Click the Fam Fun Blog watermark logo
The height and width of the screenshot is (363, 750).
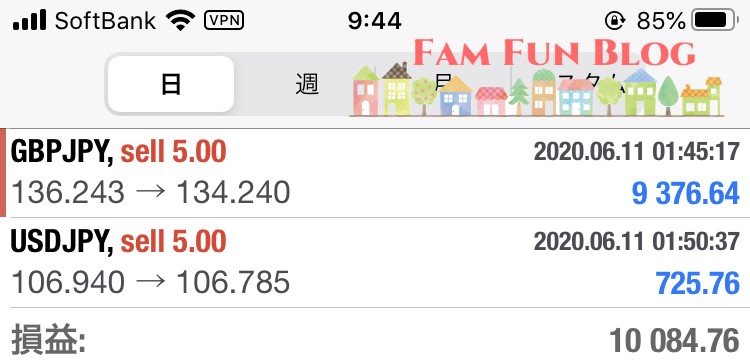(x=554, y=53)
